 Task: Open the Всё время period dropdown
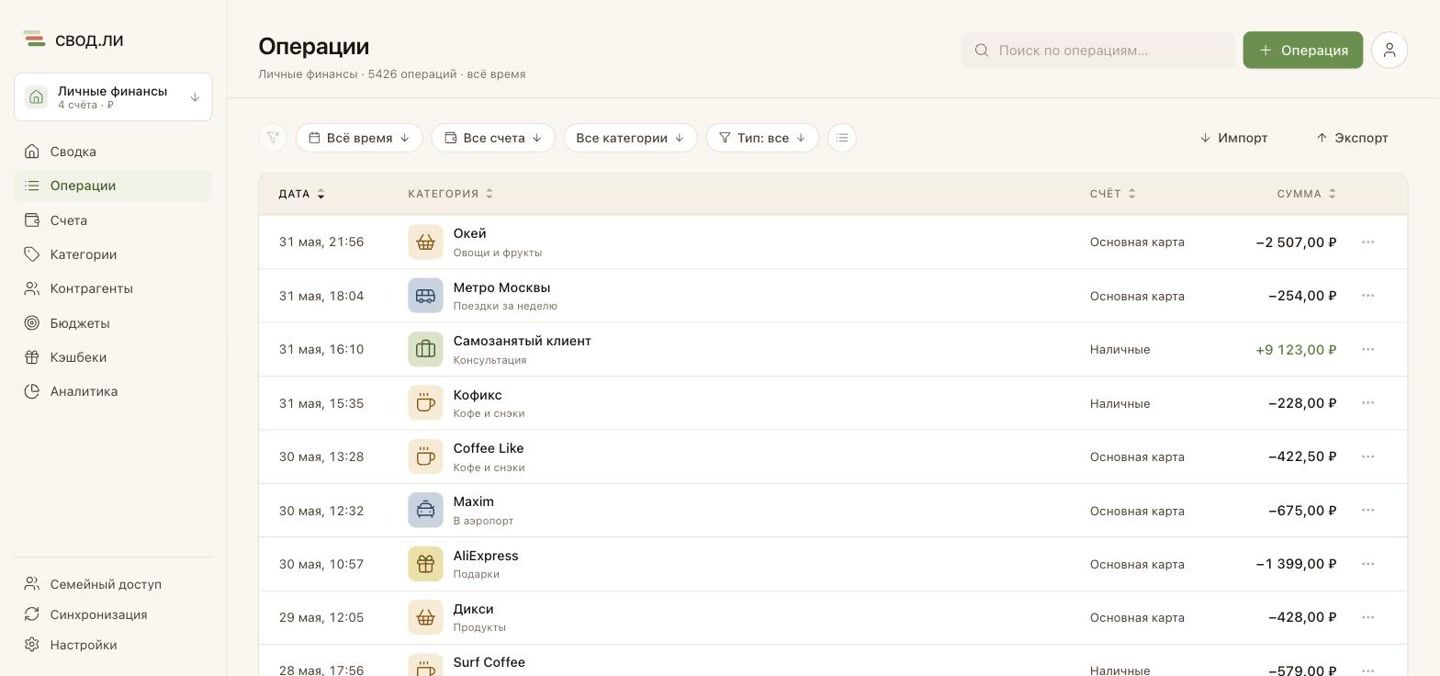(359, 138)
